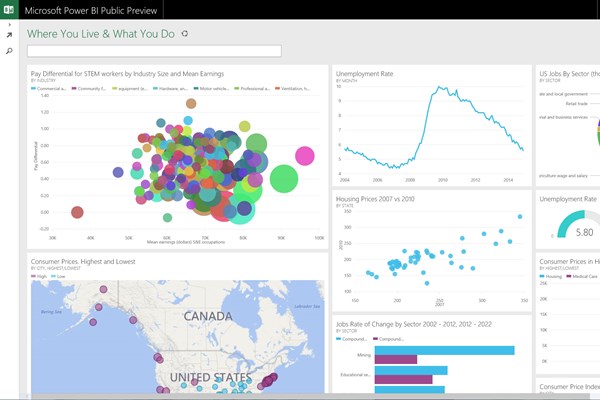The image size is (600, 400).
Task: Click the arrow share icon in sidebar
Action: pos(9,35)
